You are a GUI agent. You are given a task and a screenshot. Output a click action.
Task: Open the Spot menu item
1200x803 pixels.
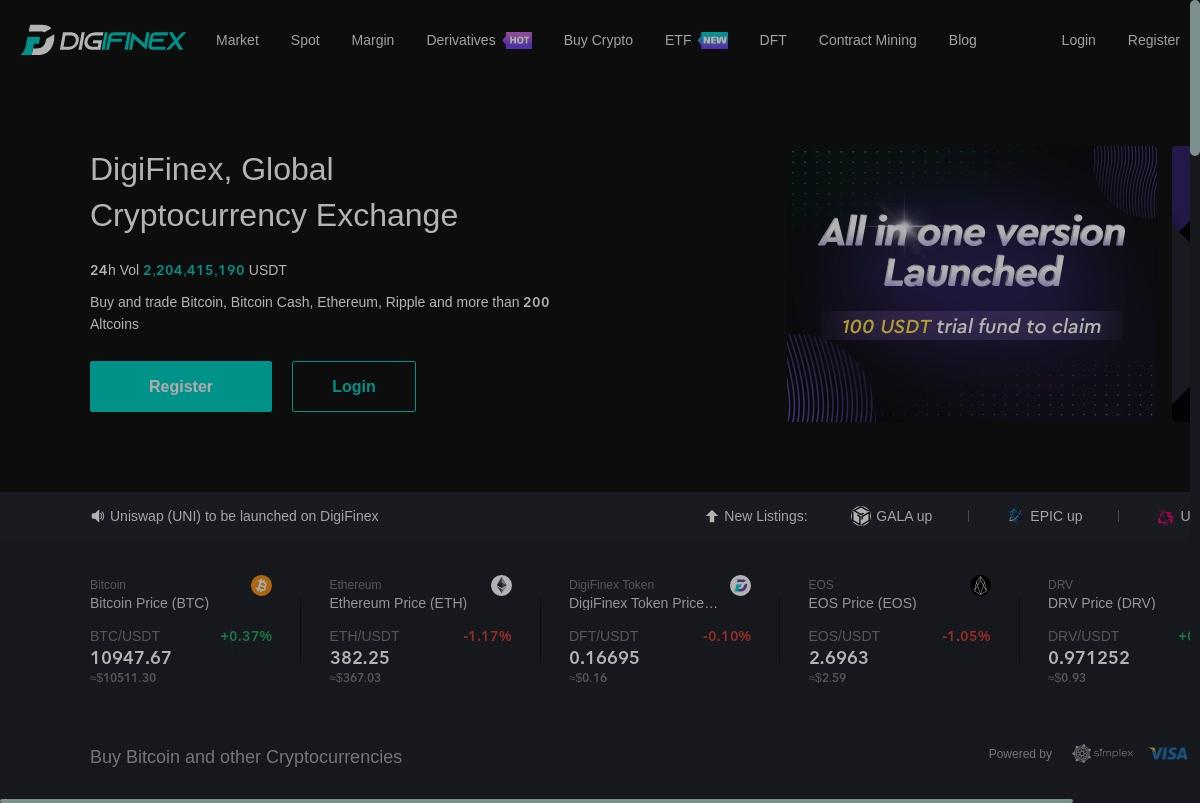coord(305,40)
